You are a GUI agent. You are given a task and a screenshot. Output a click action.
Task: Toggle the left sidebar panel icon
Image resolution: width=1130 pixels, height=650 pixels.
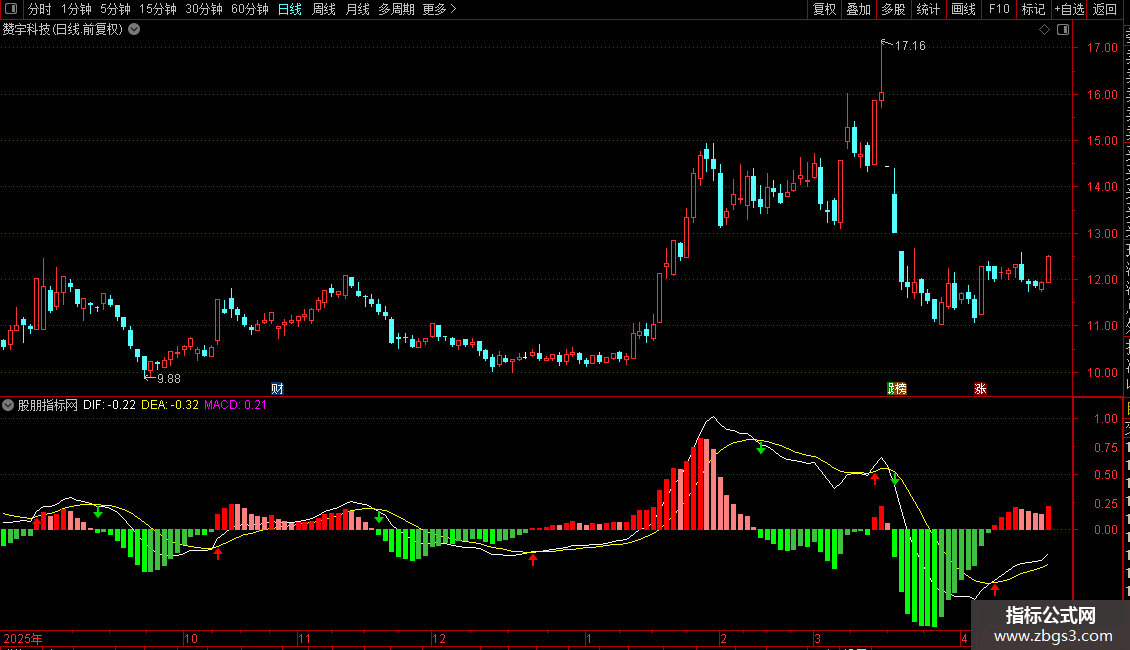(x=11, y=9)
